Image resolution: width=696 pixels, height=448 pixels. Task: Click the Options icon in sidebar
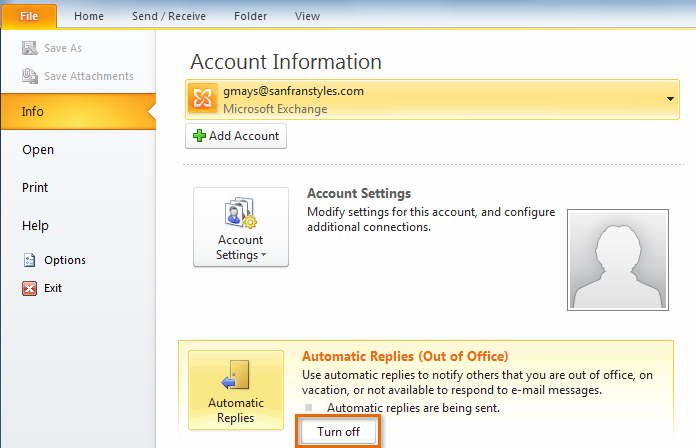29,260
